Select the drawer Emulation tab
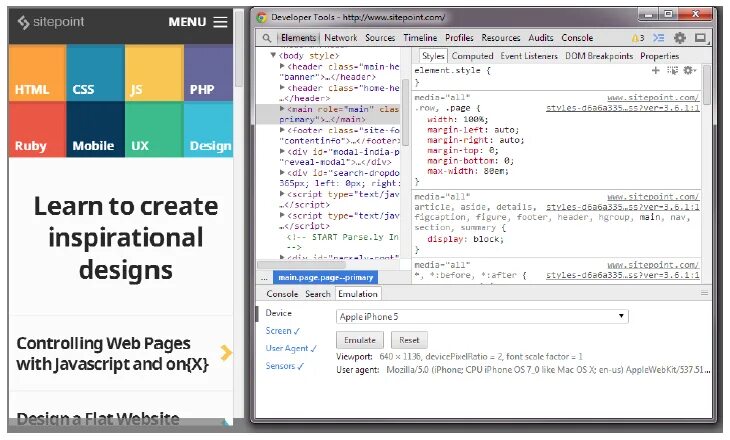Viewport: 730px width, 440px height. tap(358, 294)
